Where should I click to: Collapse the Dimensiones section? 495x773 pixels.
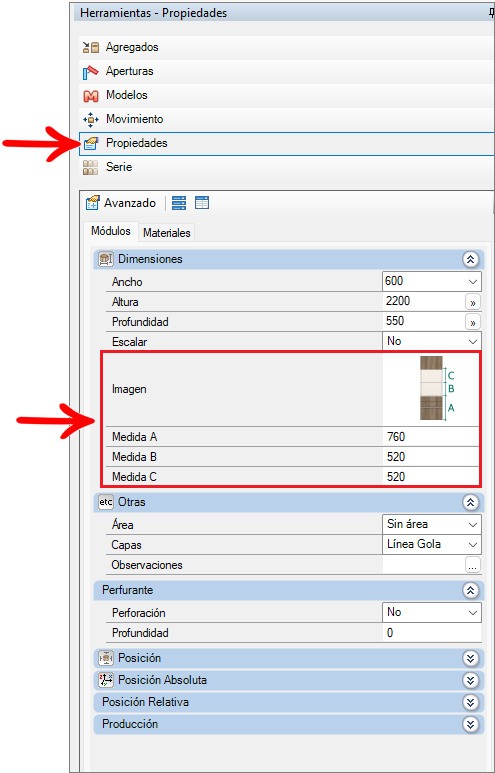(x=470, y=259)
